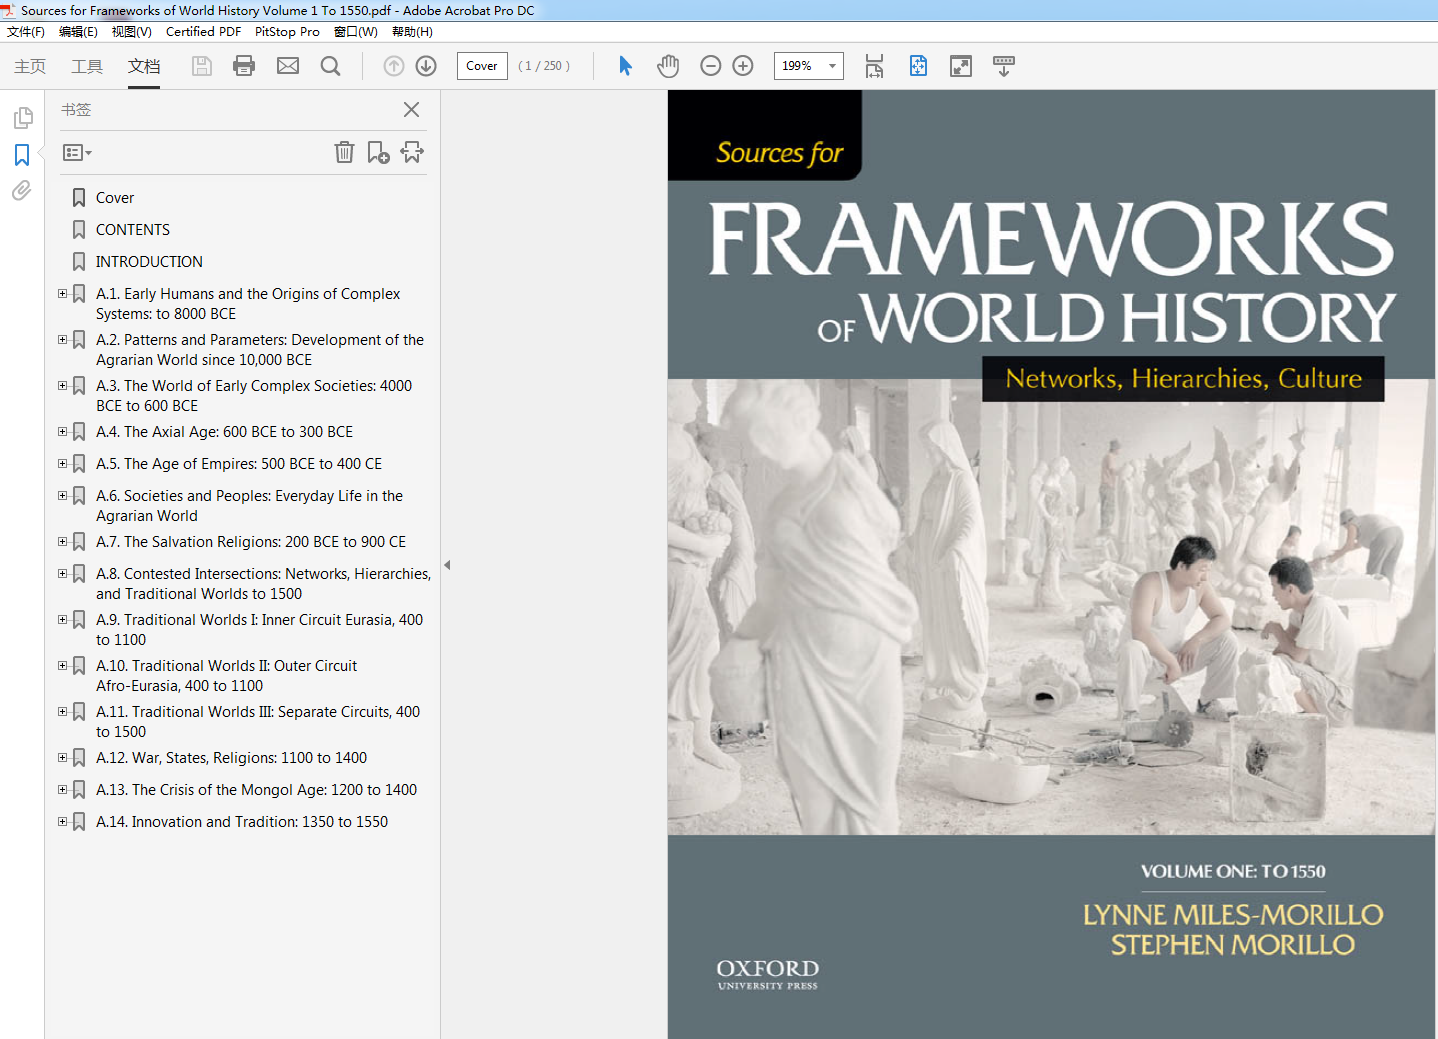Find current bookmark star icon
1438x1039 pixels.
point(412,152)
